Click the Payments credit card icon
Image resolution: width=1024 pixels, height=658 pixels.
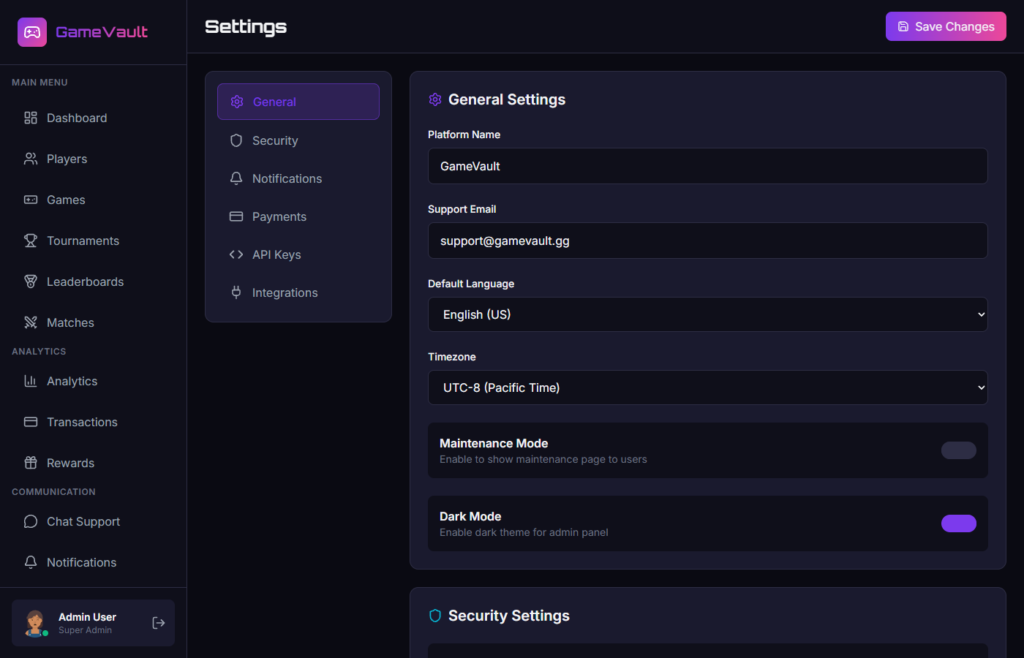point(236,216)
